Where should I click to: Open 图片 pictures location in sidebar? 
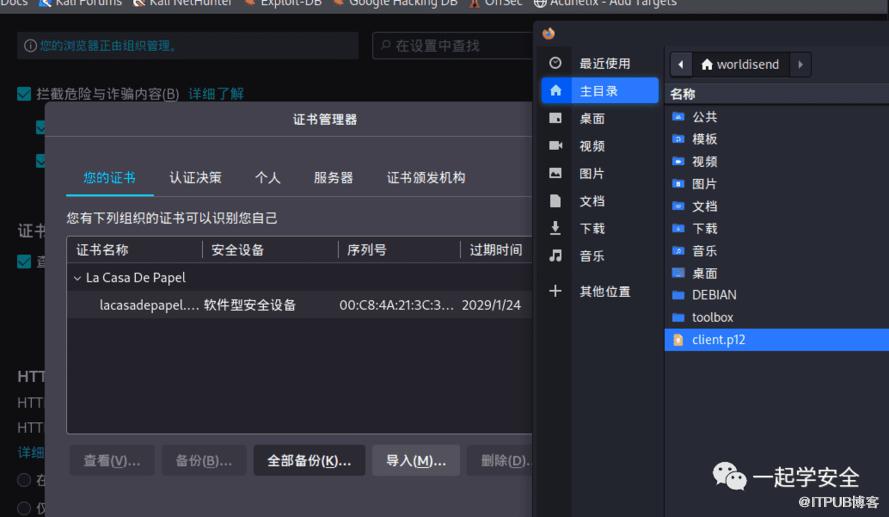click(591, 173)
